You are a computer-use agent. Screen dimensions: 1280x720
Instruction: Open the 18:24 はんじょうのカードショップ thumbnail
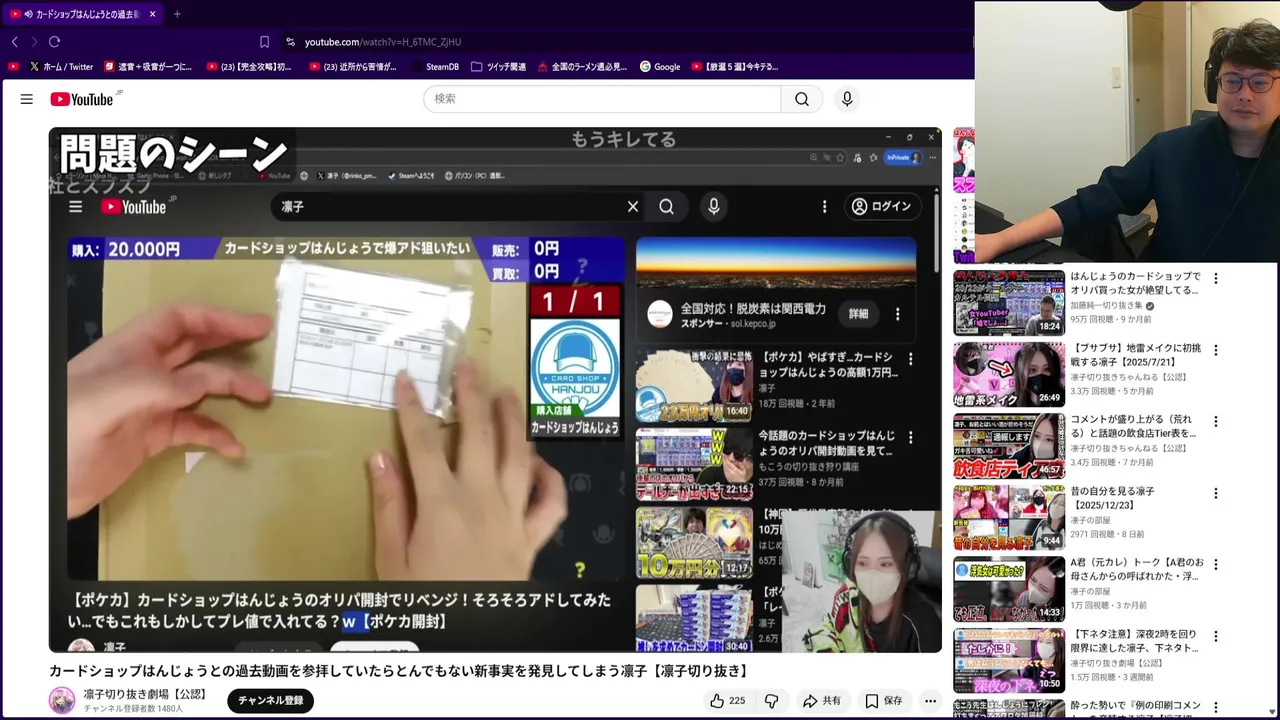click(x=1009, y=302)
